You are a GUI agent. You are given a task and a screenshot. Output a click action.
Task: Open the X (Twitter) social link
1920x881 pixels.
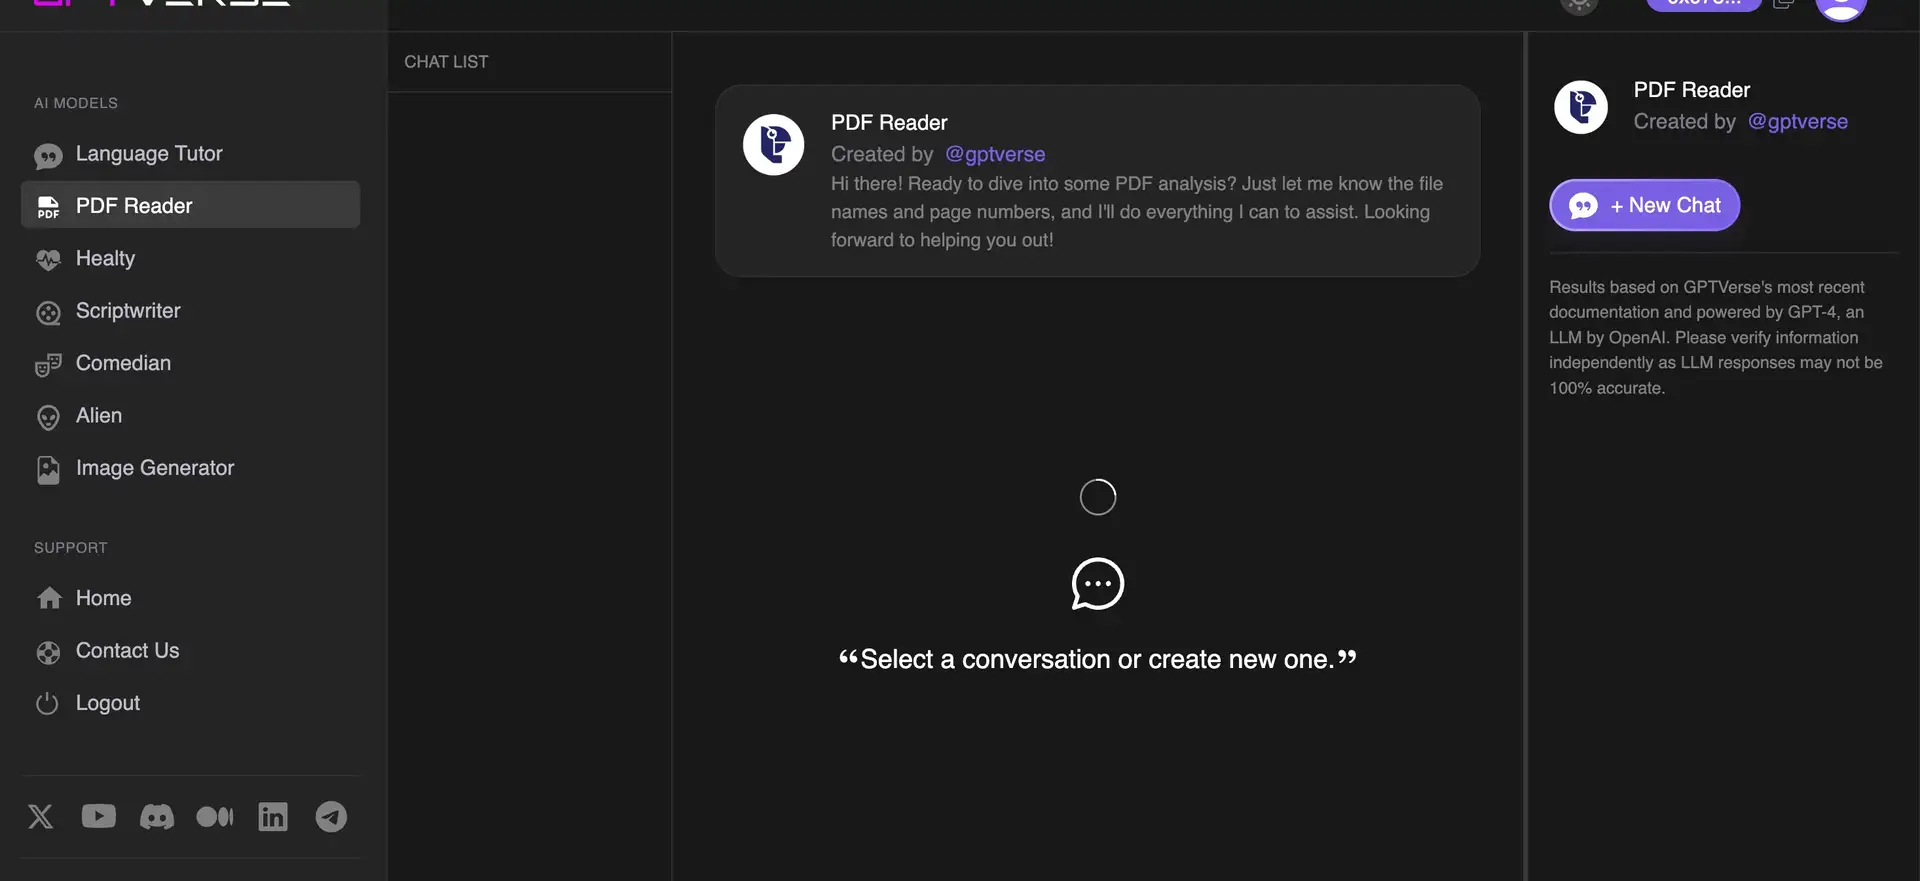pos(41,817)
